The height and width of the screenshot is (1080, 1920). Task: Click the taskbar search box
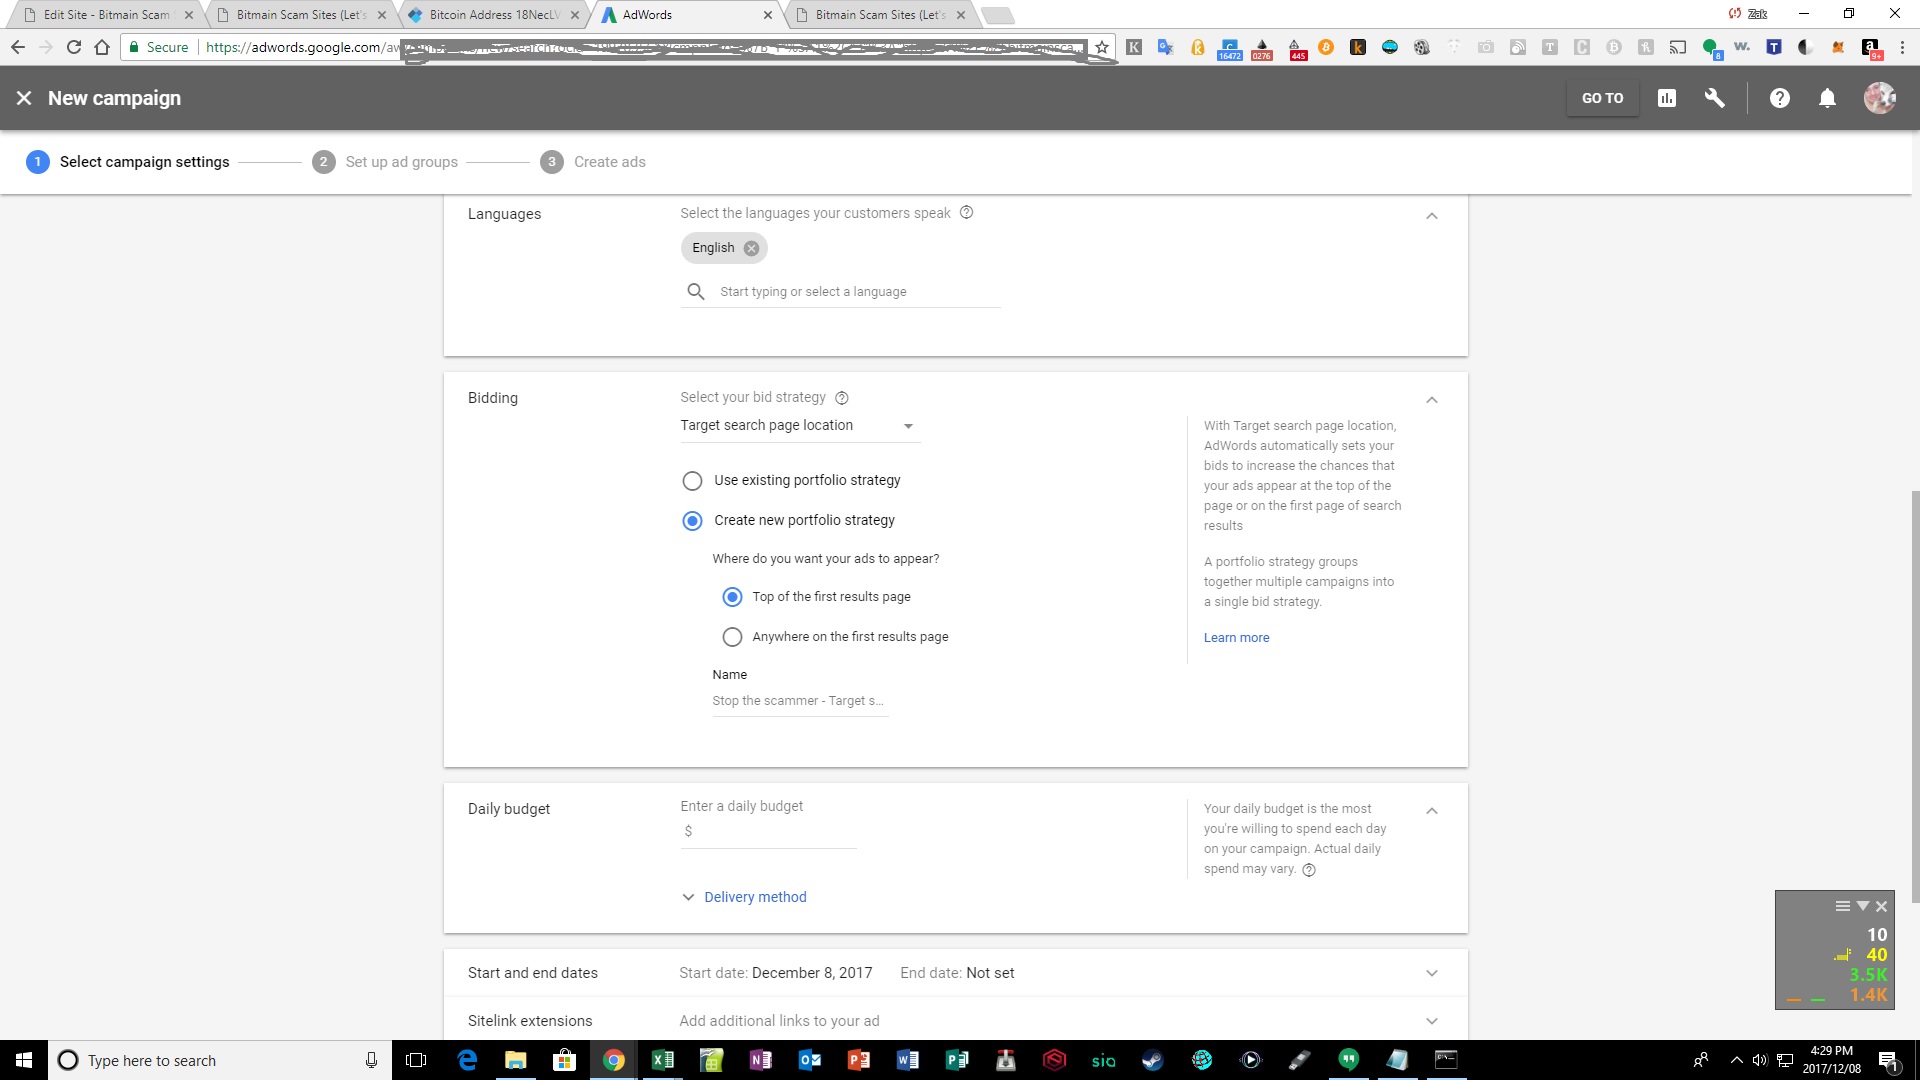click(219, 1060)
